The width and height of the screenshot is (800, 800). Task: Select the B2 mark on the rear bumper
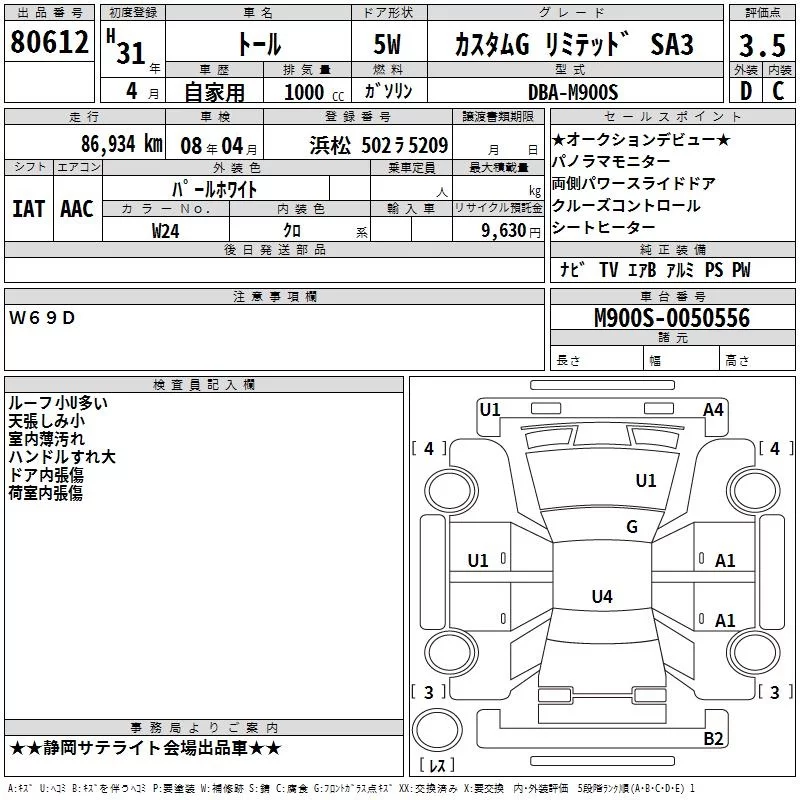[713, 738]
